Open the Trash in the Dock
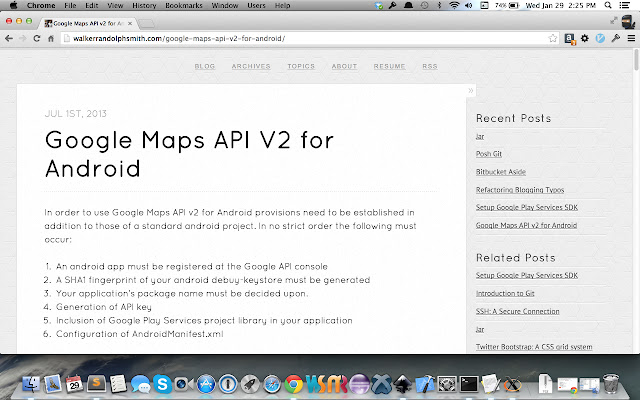The height and width of the screenshot is (400, 640). [611, 384]
